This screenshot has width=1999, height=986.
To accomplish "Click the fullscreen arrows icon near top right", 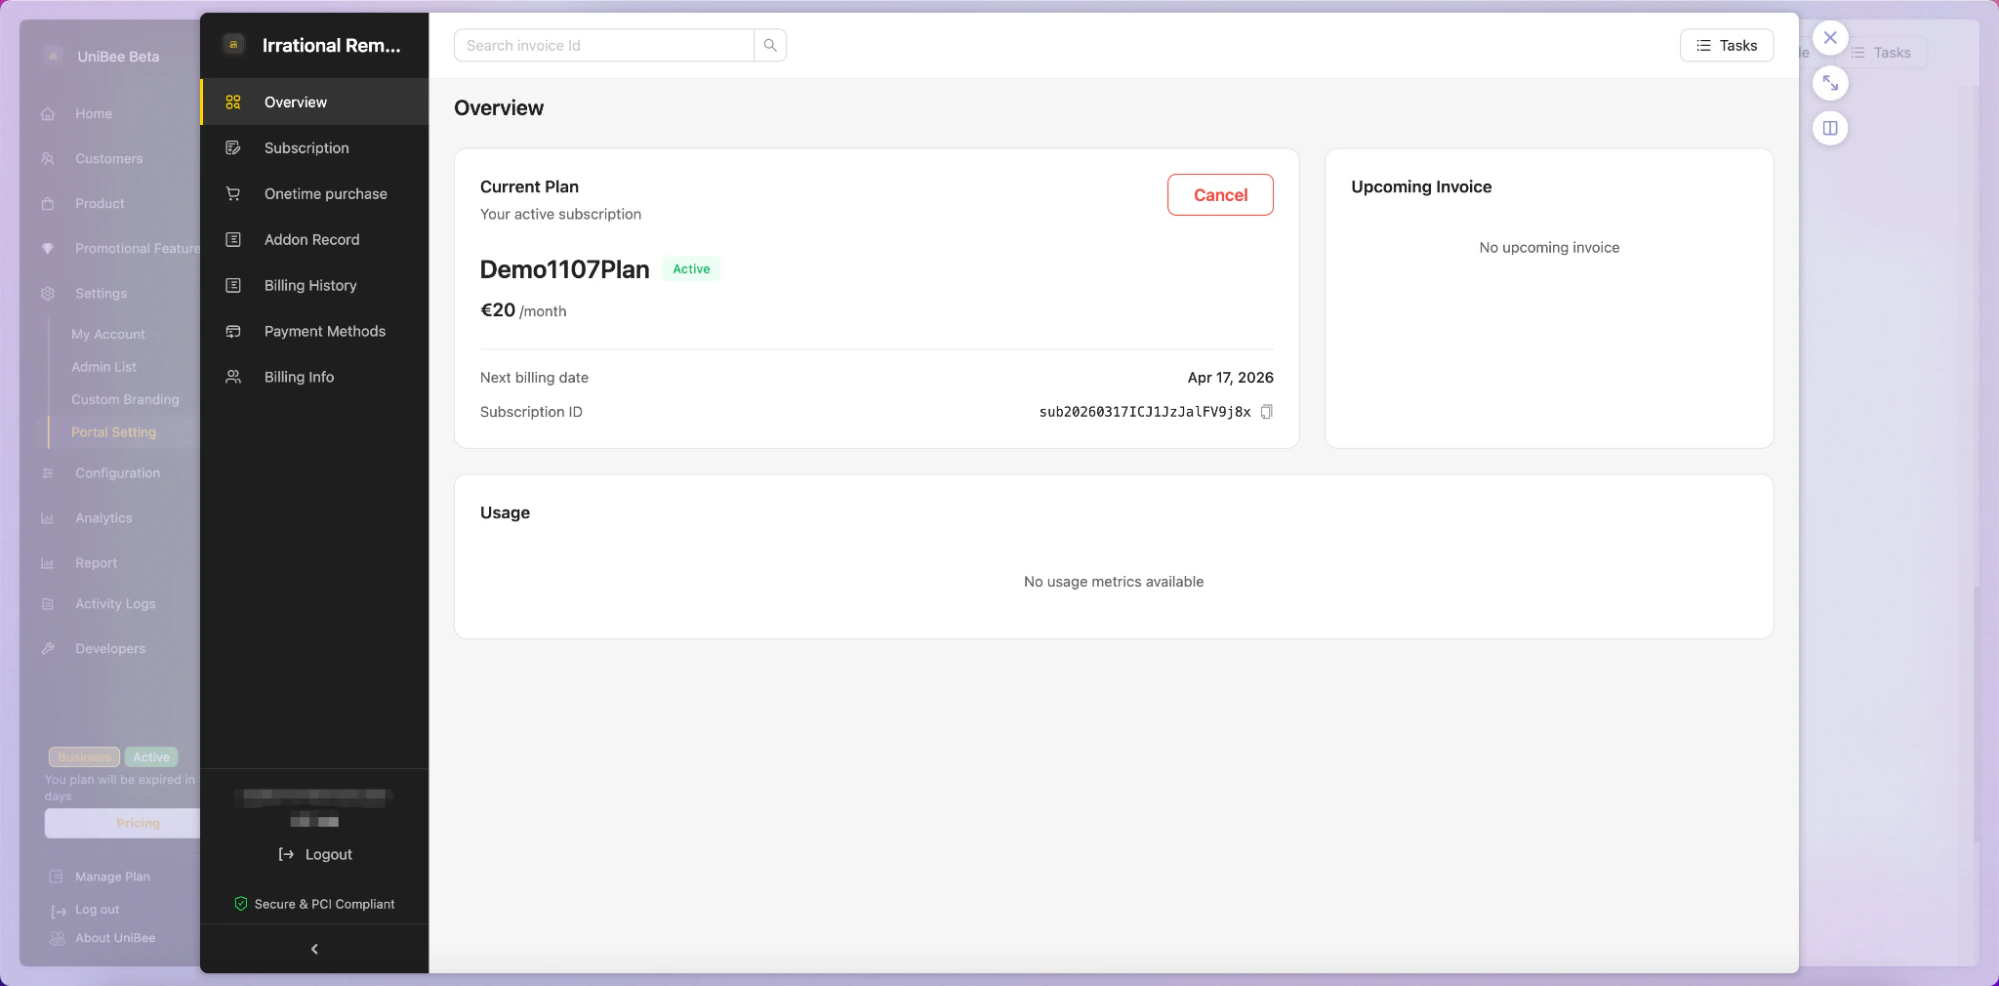I will coord(1830,83).
